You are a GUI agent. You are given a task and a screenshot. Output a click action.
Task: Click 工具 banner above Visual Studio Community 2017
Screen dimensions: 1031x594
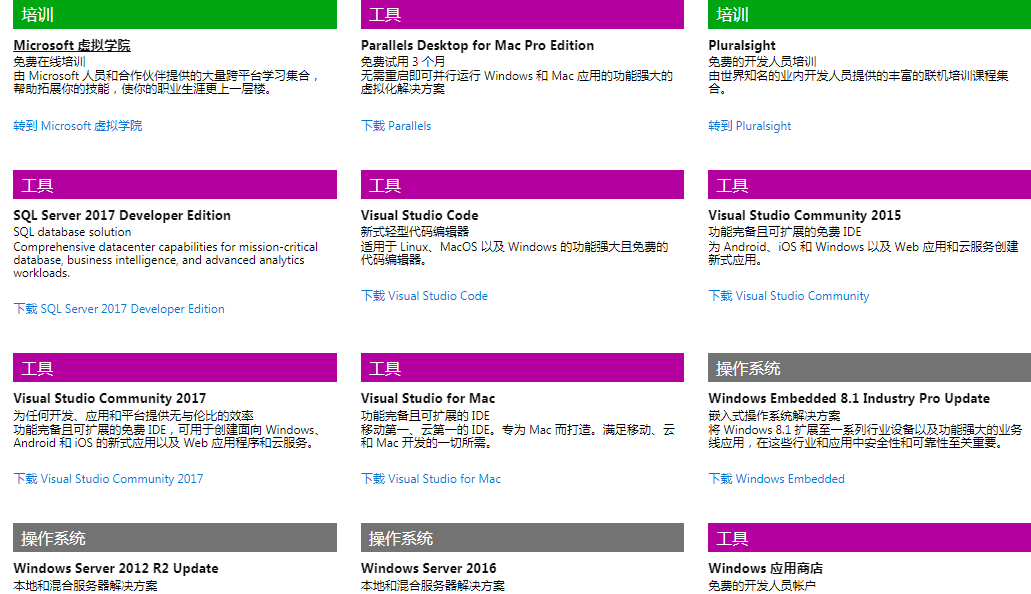coord(175,368)
